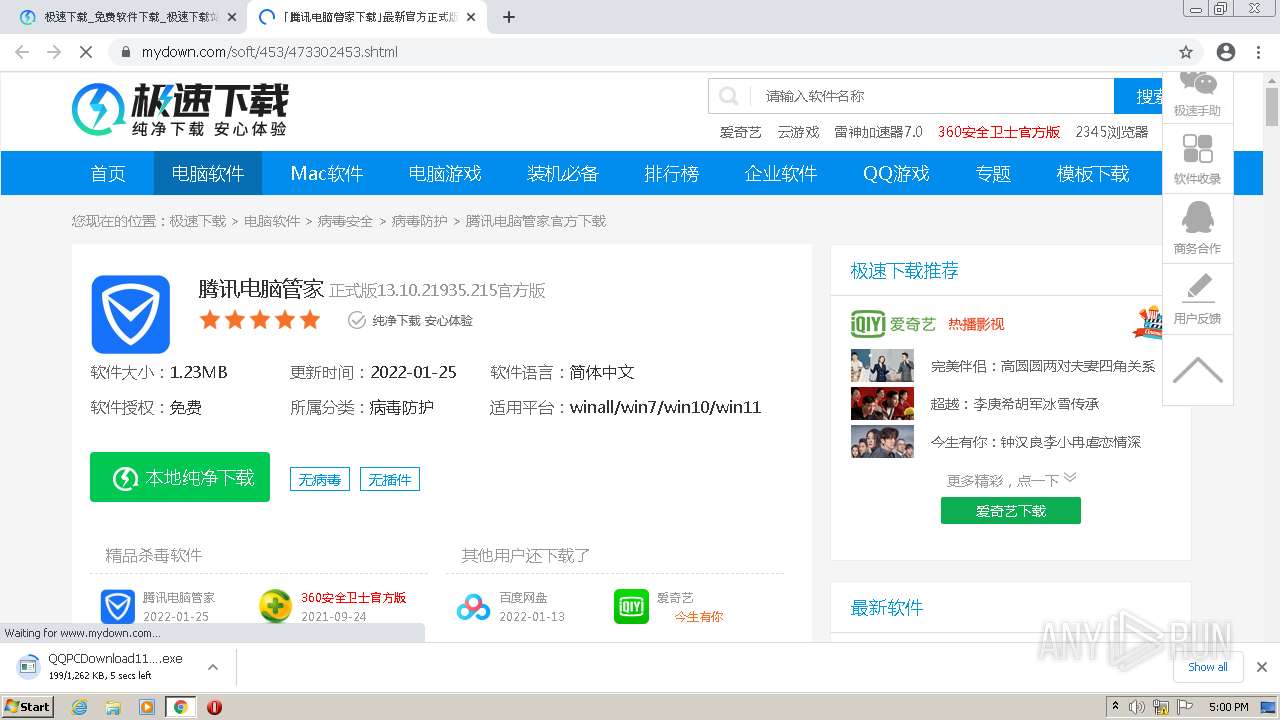Click Chrome icon in taskbar
Viewport: 1280px width, 720px height.
(180, 707)
